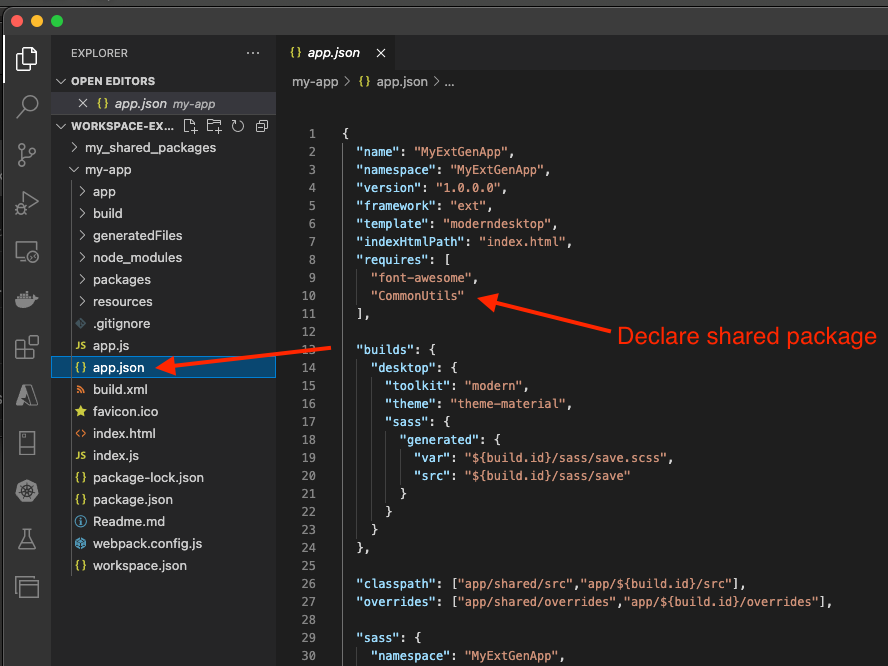
Task: Open the Docker view icon
Action: click(x=26, y=300)
